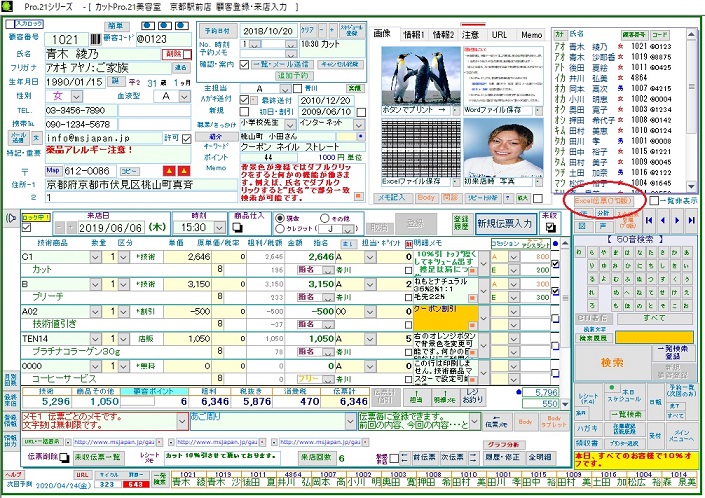Screen dimensions: 705x498
Task: Click the 伝票削除 stacked-box icon
Action: (64, 457)
